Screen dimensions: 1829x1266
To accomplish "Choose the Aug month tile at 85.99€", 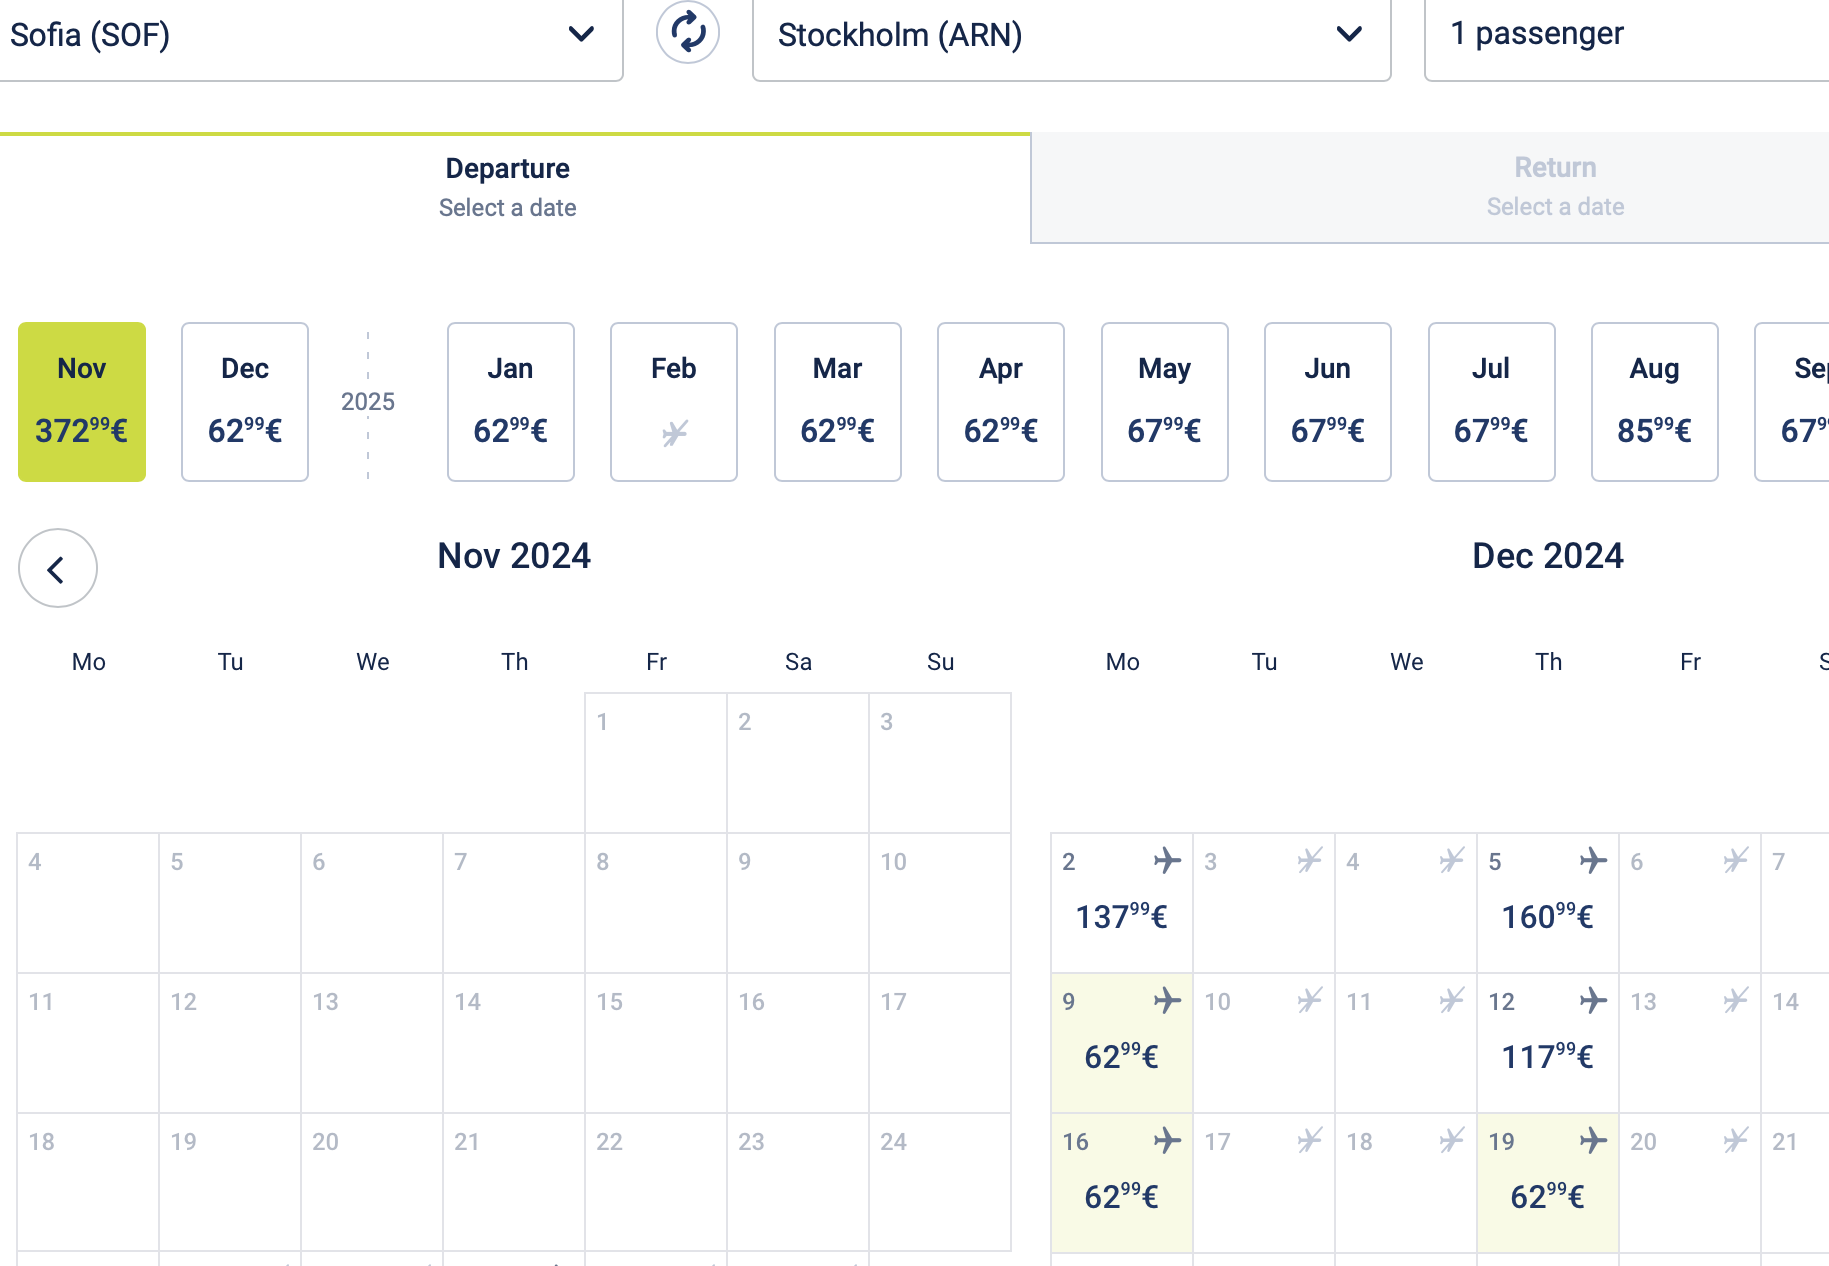I will pos(1654,402).
